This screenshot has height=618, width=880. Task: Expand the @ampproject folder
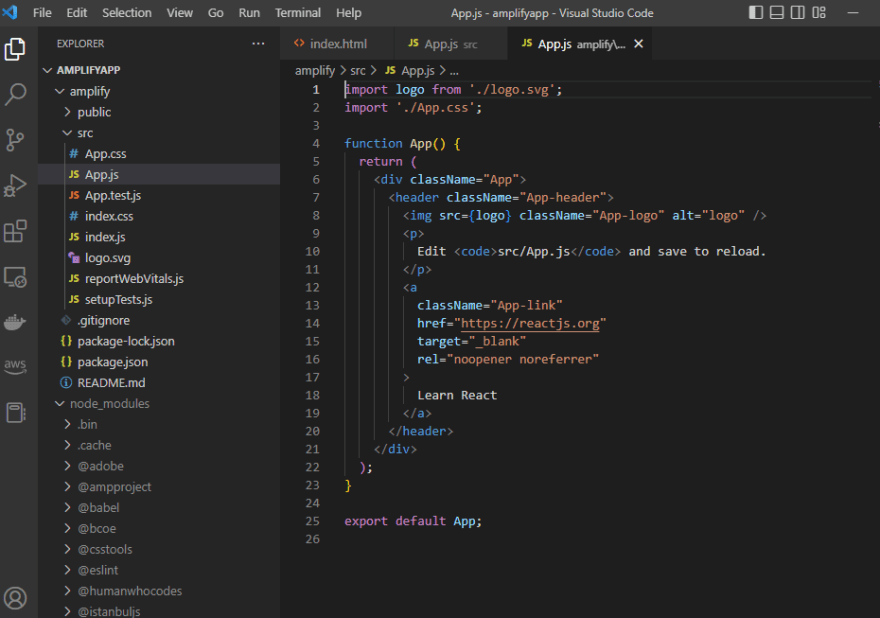159,487
